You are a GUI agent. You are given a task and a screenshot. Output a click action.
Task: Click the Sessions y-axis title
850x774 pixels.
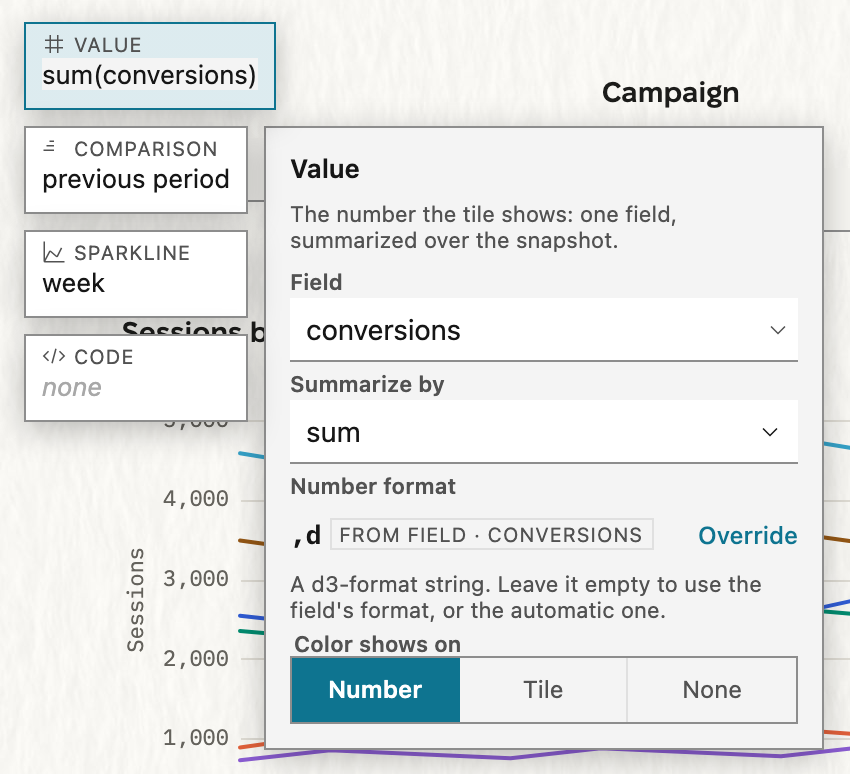[x=136, y=599]
